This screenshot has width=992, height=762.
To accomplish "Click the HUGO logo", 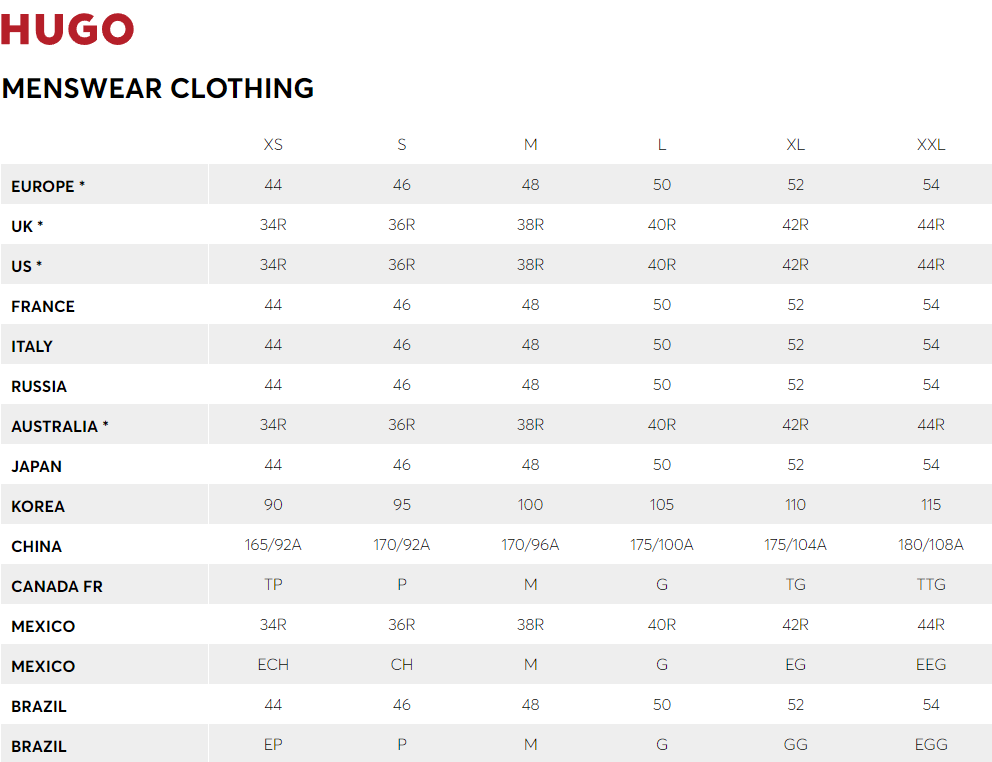I will 67,29.
